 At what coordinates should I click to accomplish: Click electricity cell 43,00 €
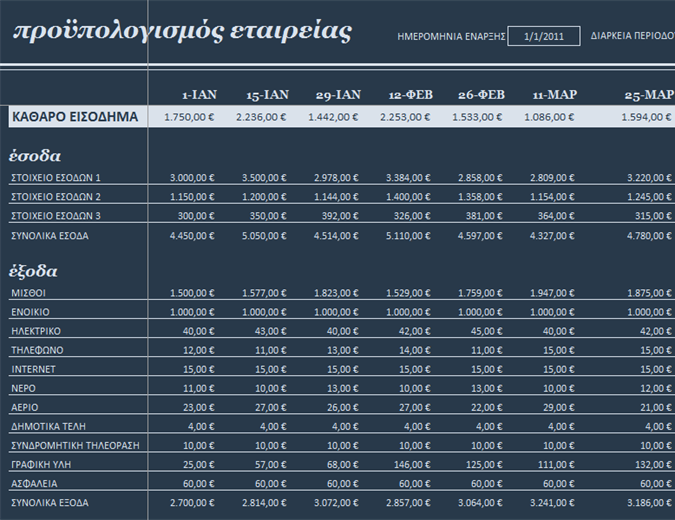[x=271, y=331]
